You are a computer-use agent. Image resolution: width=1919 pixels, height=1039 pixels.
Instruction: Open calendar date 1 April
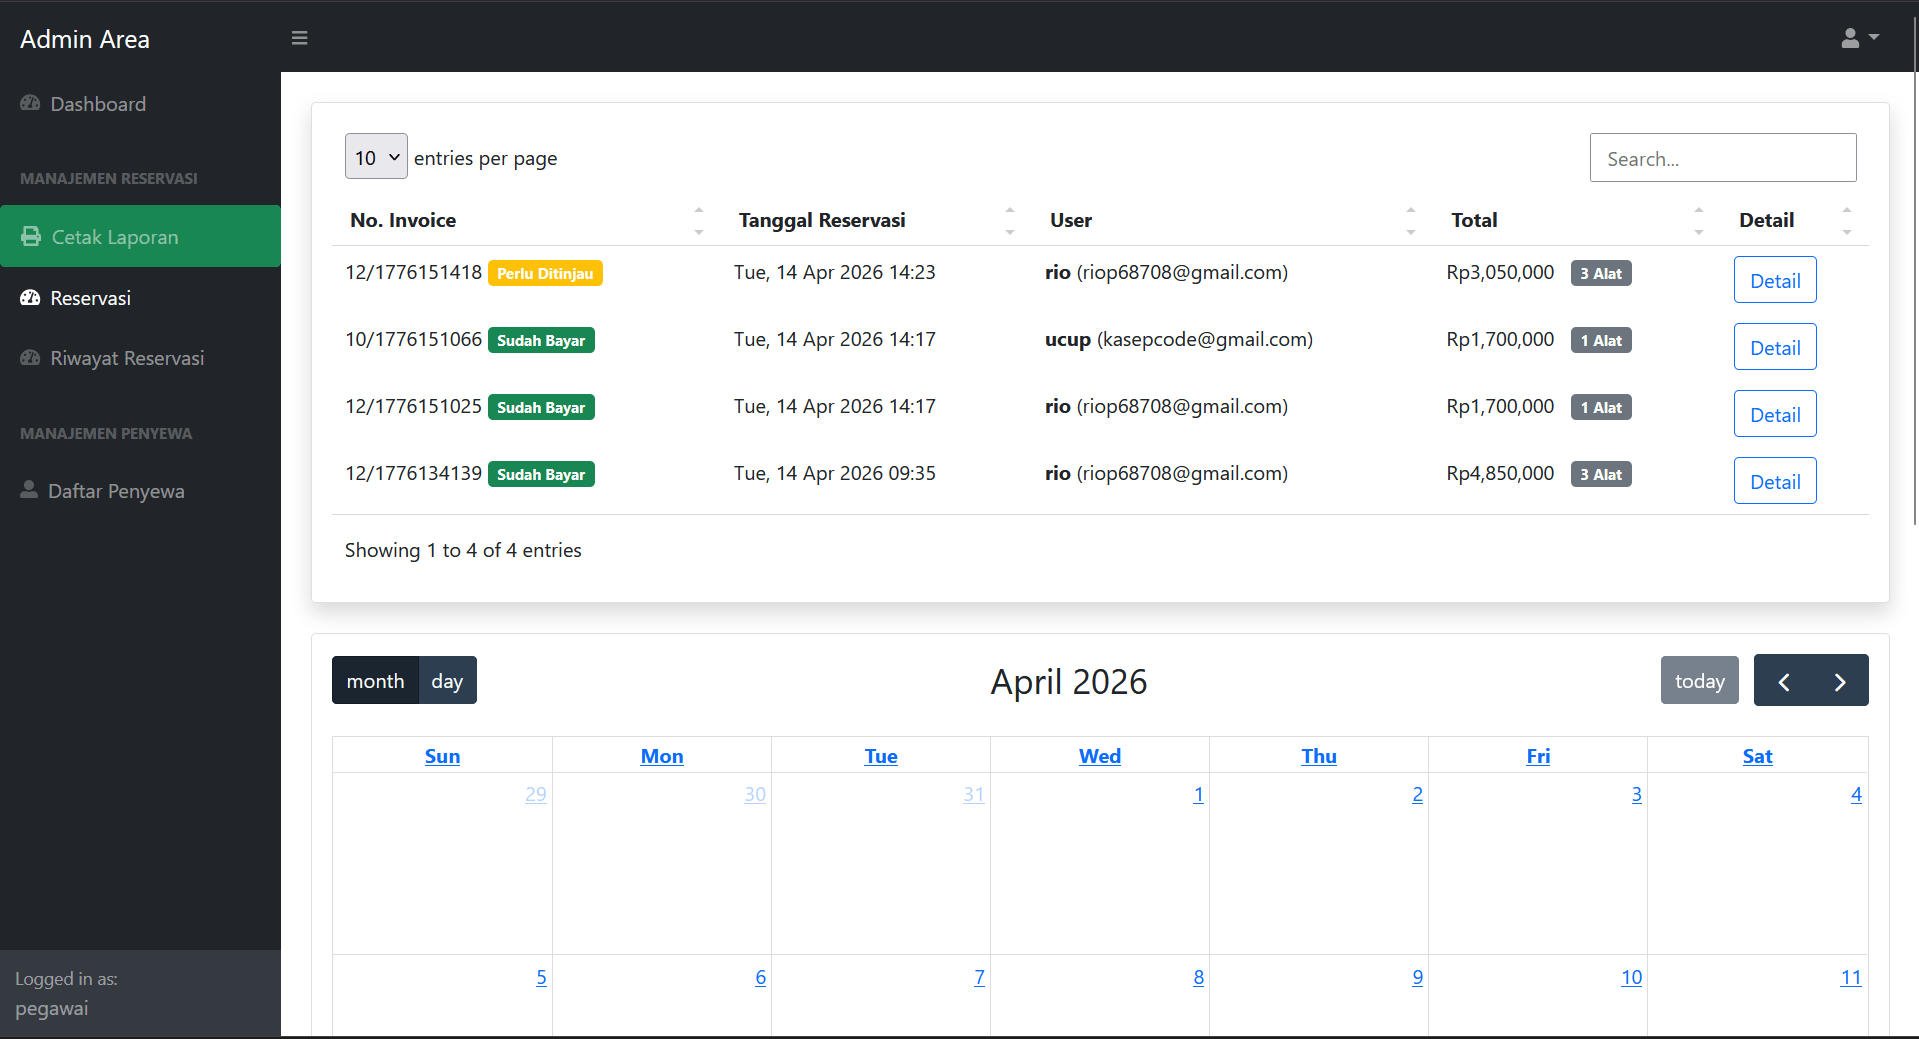[1198, 794]
